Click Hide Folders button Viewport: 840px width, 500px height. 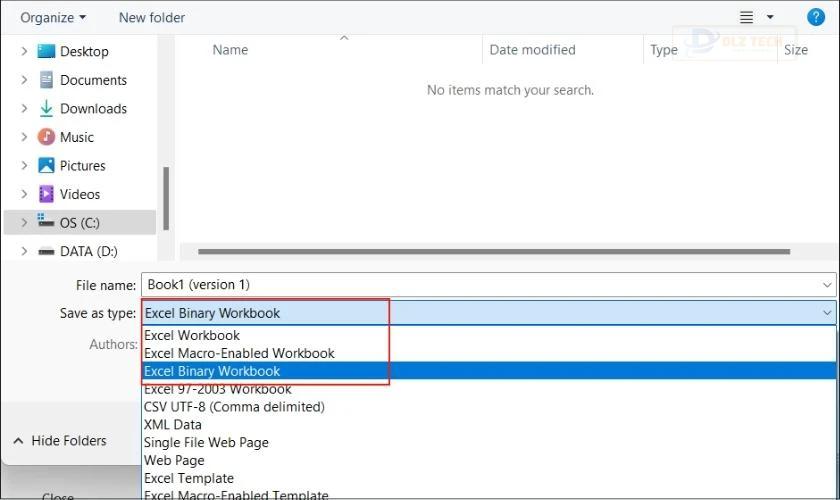point(60,441)
